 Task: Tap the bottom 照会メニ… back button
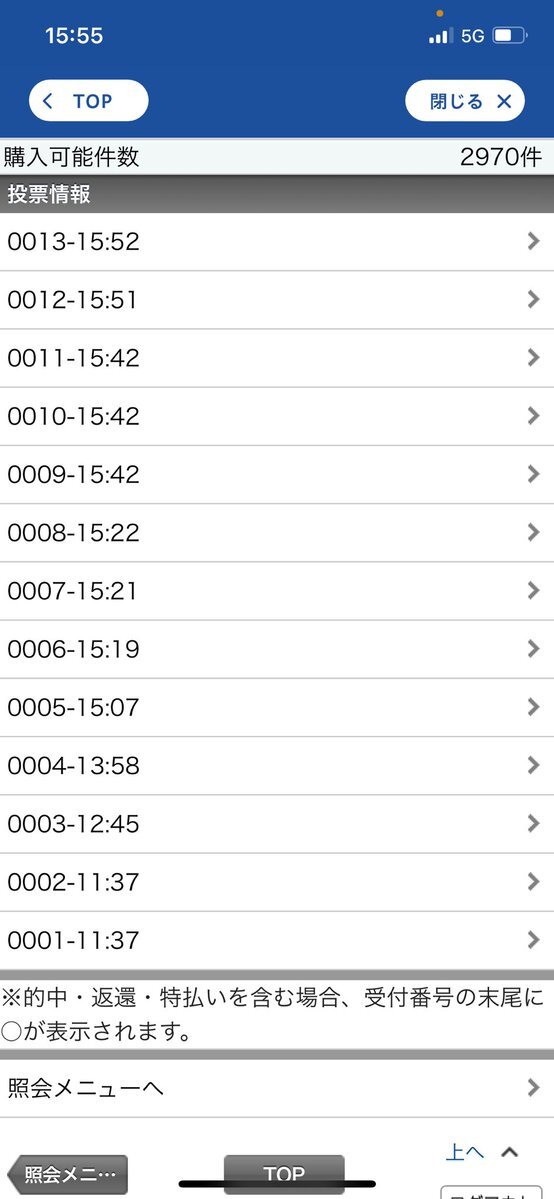click(67, 1175)
